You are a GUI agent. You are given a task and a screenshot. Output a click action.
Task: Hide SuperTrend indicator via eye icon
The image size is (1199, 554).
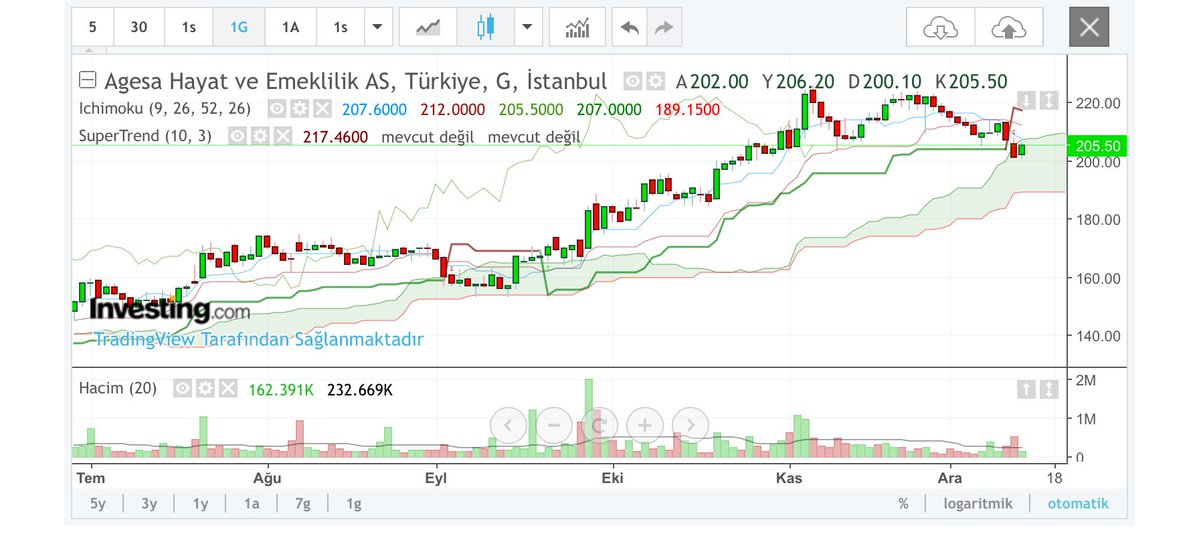click(x=237, y=136)
